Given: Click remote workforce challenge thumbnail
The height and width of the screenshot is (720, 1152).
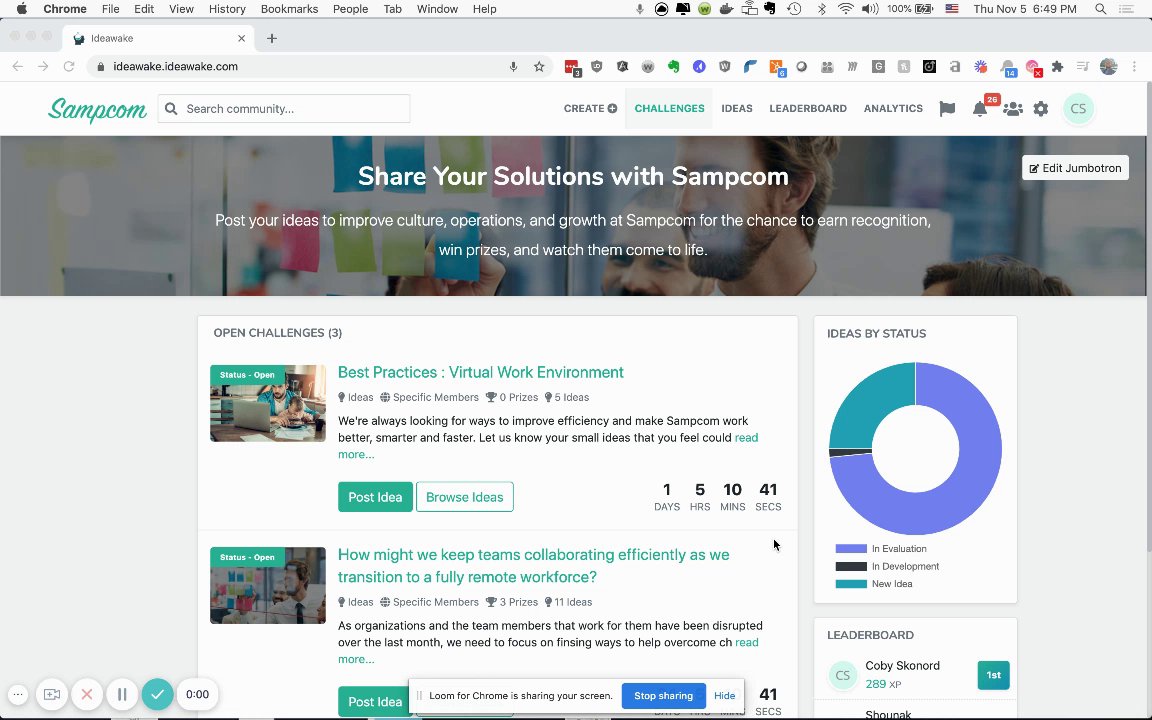Looking at the screenshot, I should [x=267, y=586].
